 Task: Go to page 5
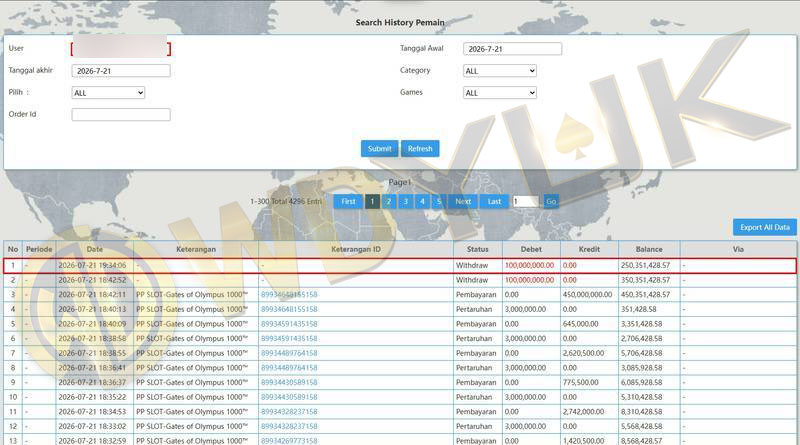pyautogui.click(x=438, y=201)
